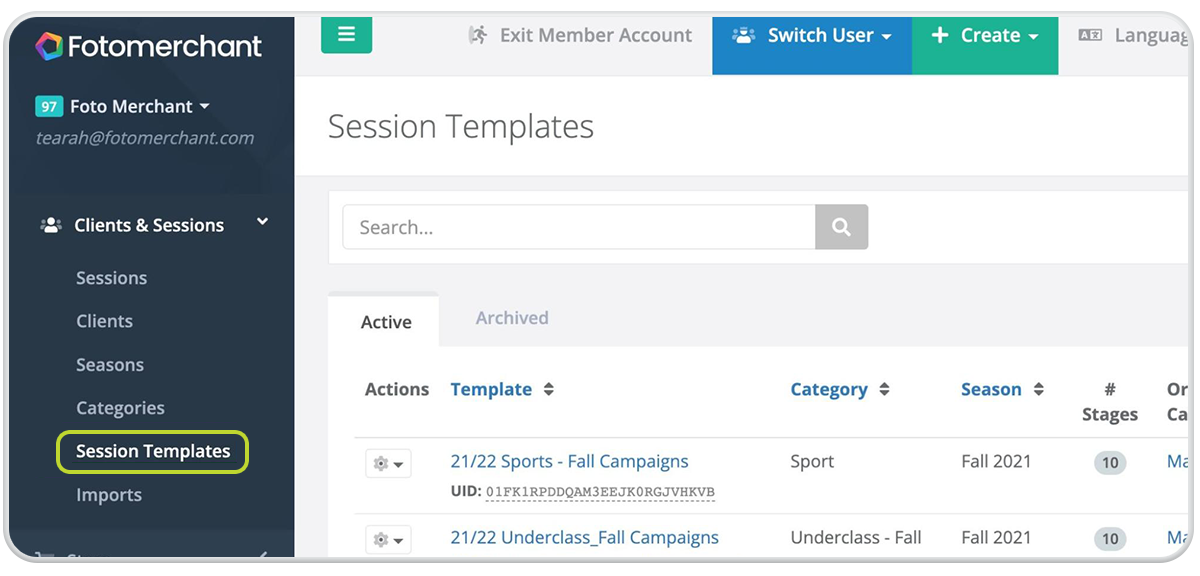Viewport: 1200px width, 576px height.
Task: Switch to the Archived tab
Action: pyautogui.click(x=512, y=318)
